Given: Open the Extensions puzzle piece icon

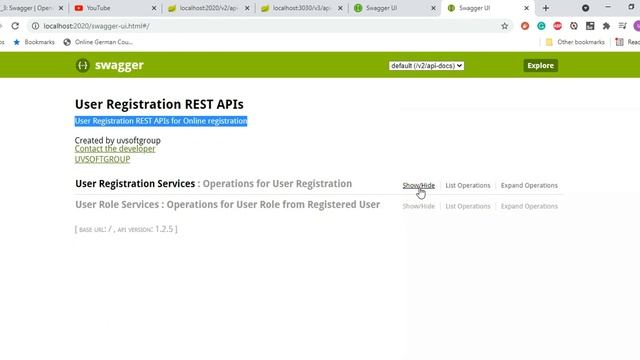Looking at the screenshot, I should tap(607, 26).
